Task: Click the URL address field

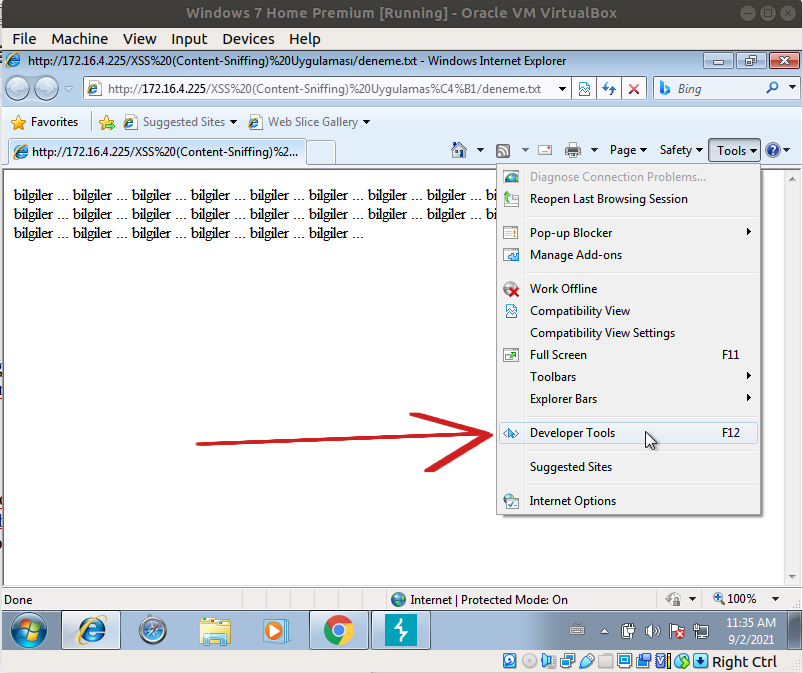Action: [324, 89]
